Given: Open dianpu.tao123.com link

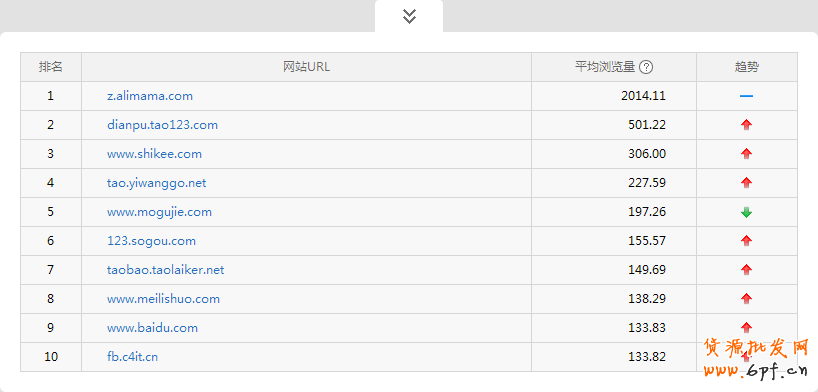Looking at the screenshot, I should pyautogui.click(x=162, y=125).
